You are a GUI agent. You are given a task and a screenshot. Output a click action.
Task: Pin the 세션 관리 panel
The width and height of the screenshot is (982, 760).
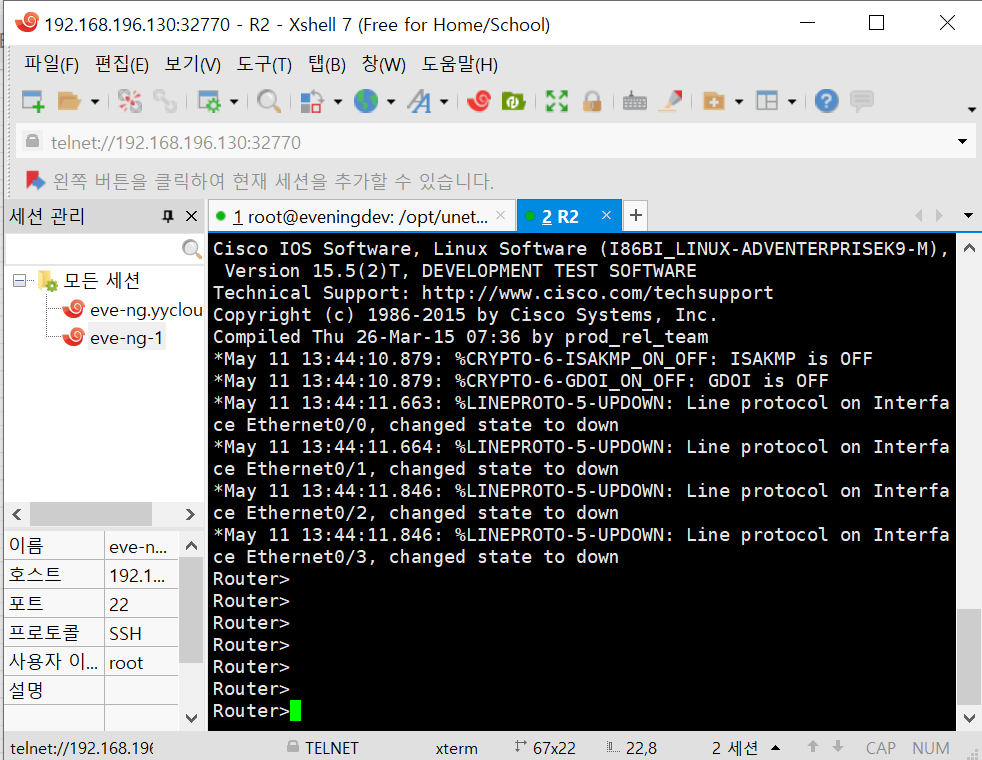168,217
